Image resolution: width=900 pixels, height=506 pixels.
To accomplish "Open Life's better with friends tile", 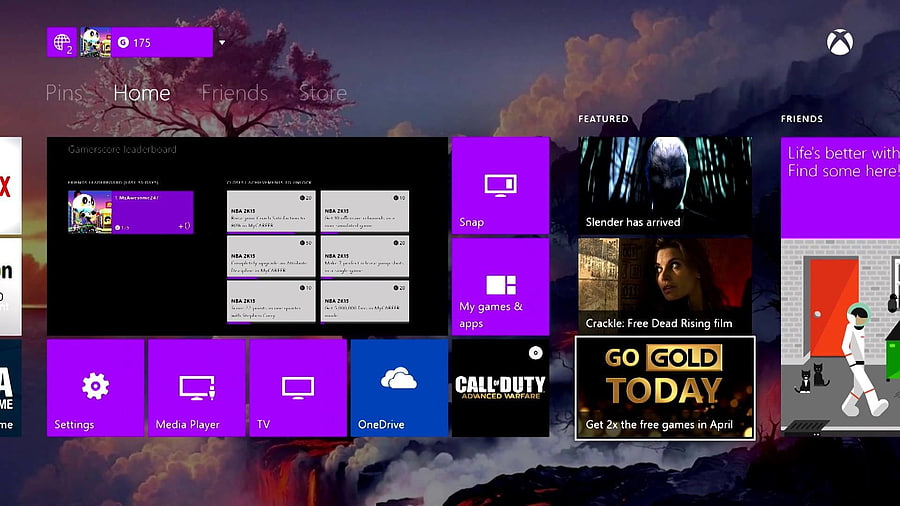I will click(x=840, y=187).
